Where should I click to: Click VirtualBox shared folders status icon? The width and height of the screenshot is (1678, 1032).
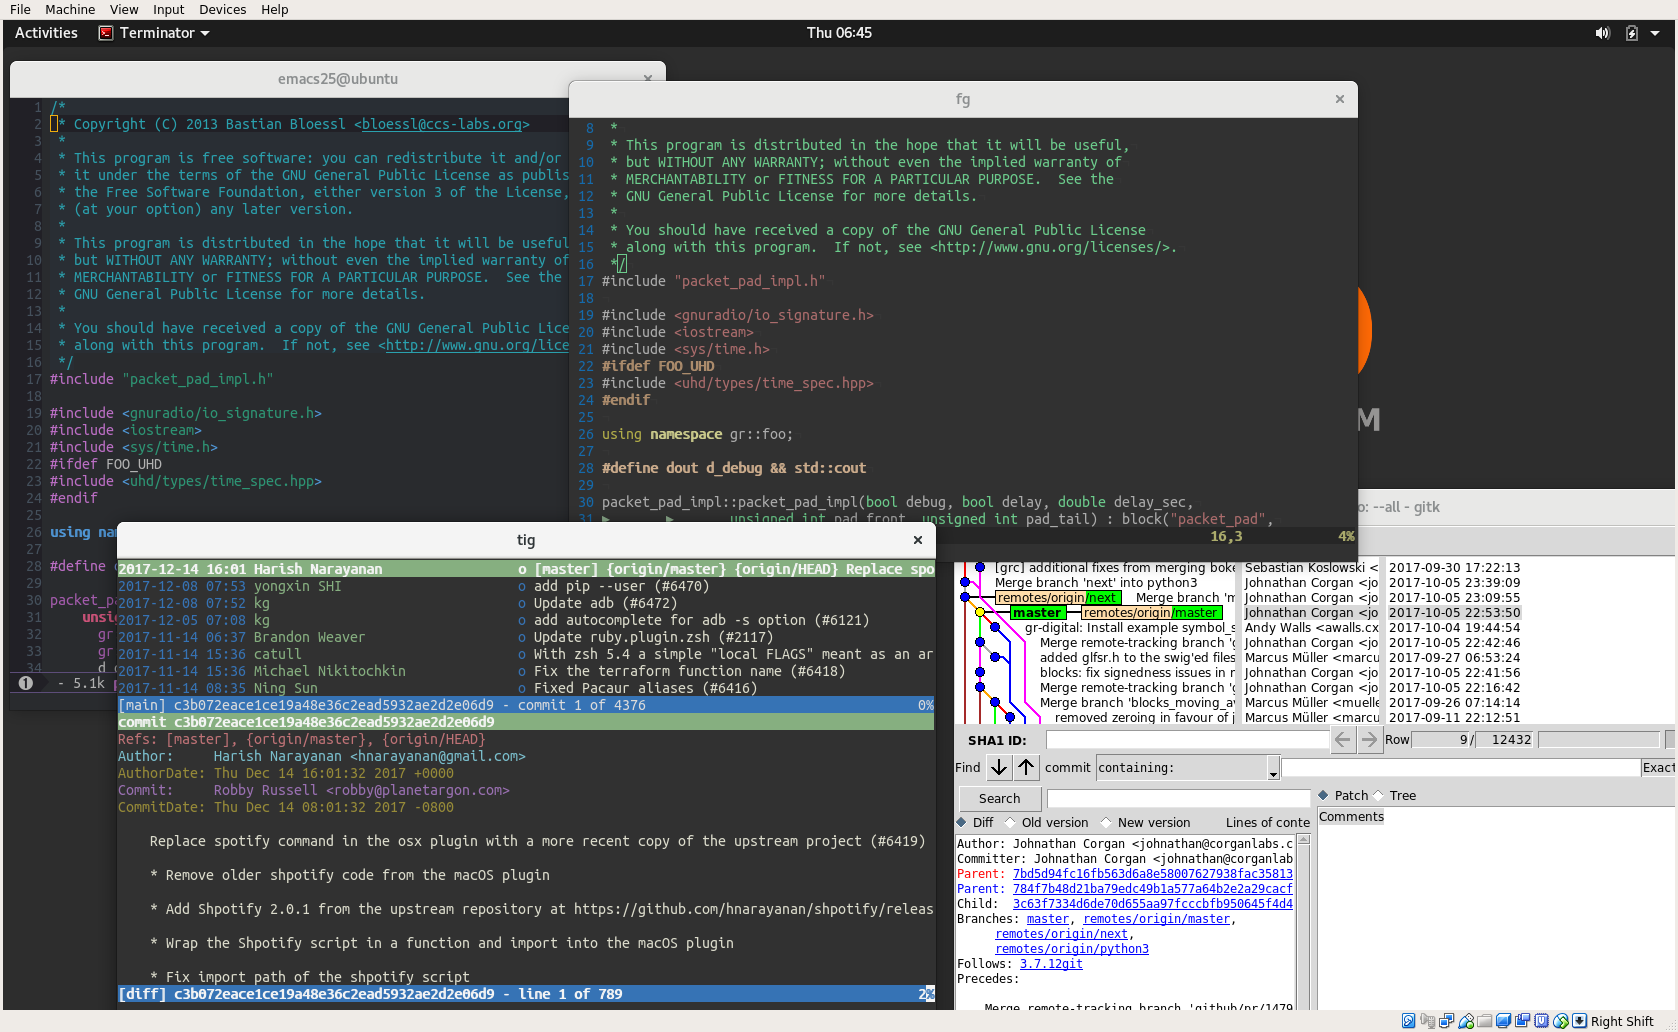[1485, 1021]
